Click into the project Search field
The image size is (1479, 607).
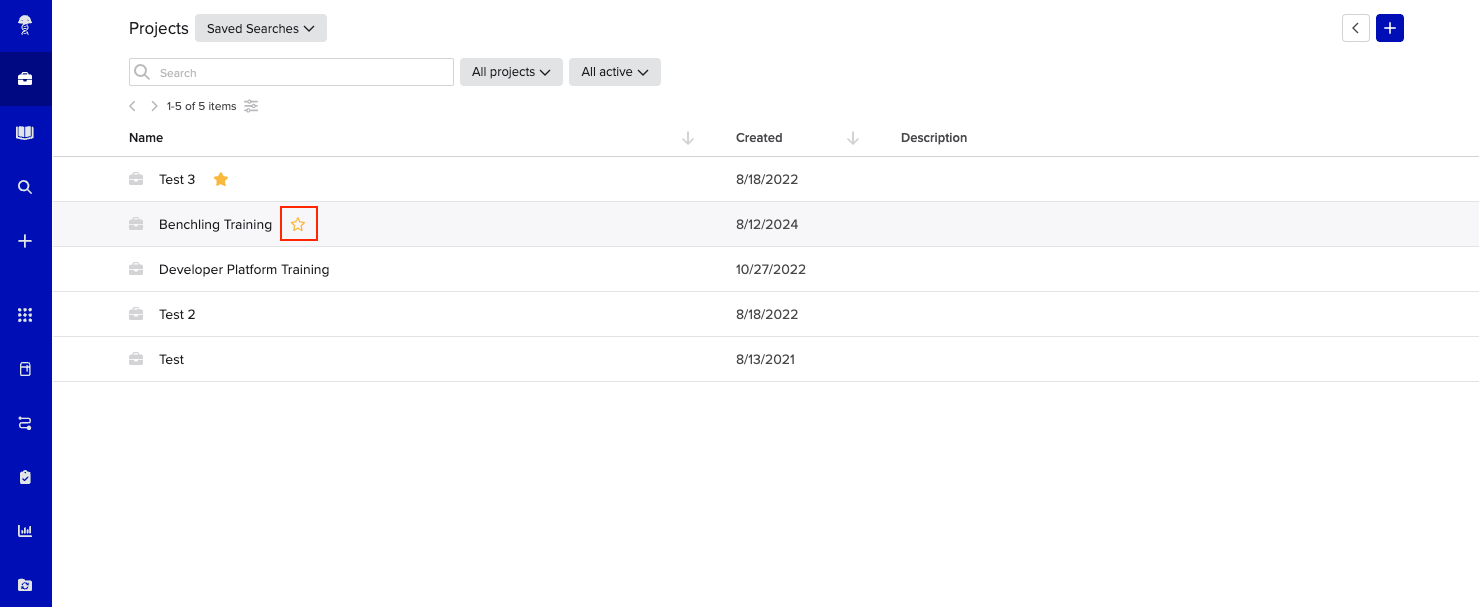(x=300, y=72)
